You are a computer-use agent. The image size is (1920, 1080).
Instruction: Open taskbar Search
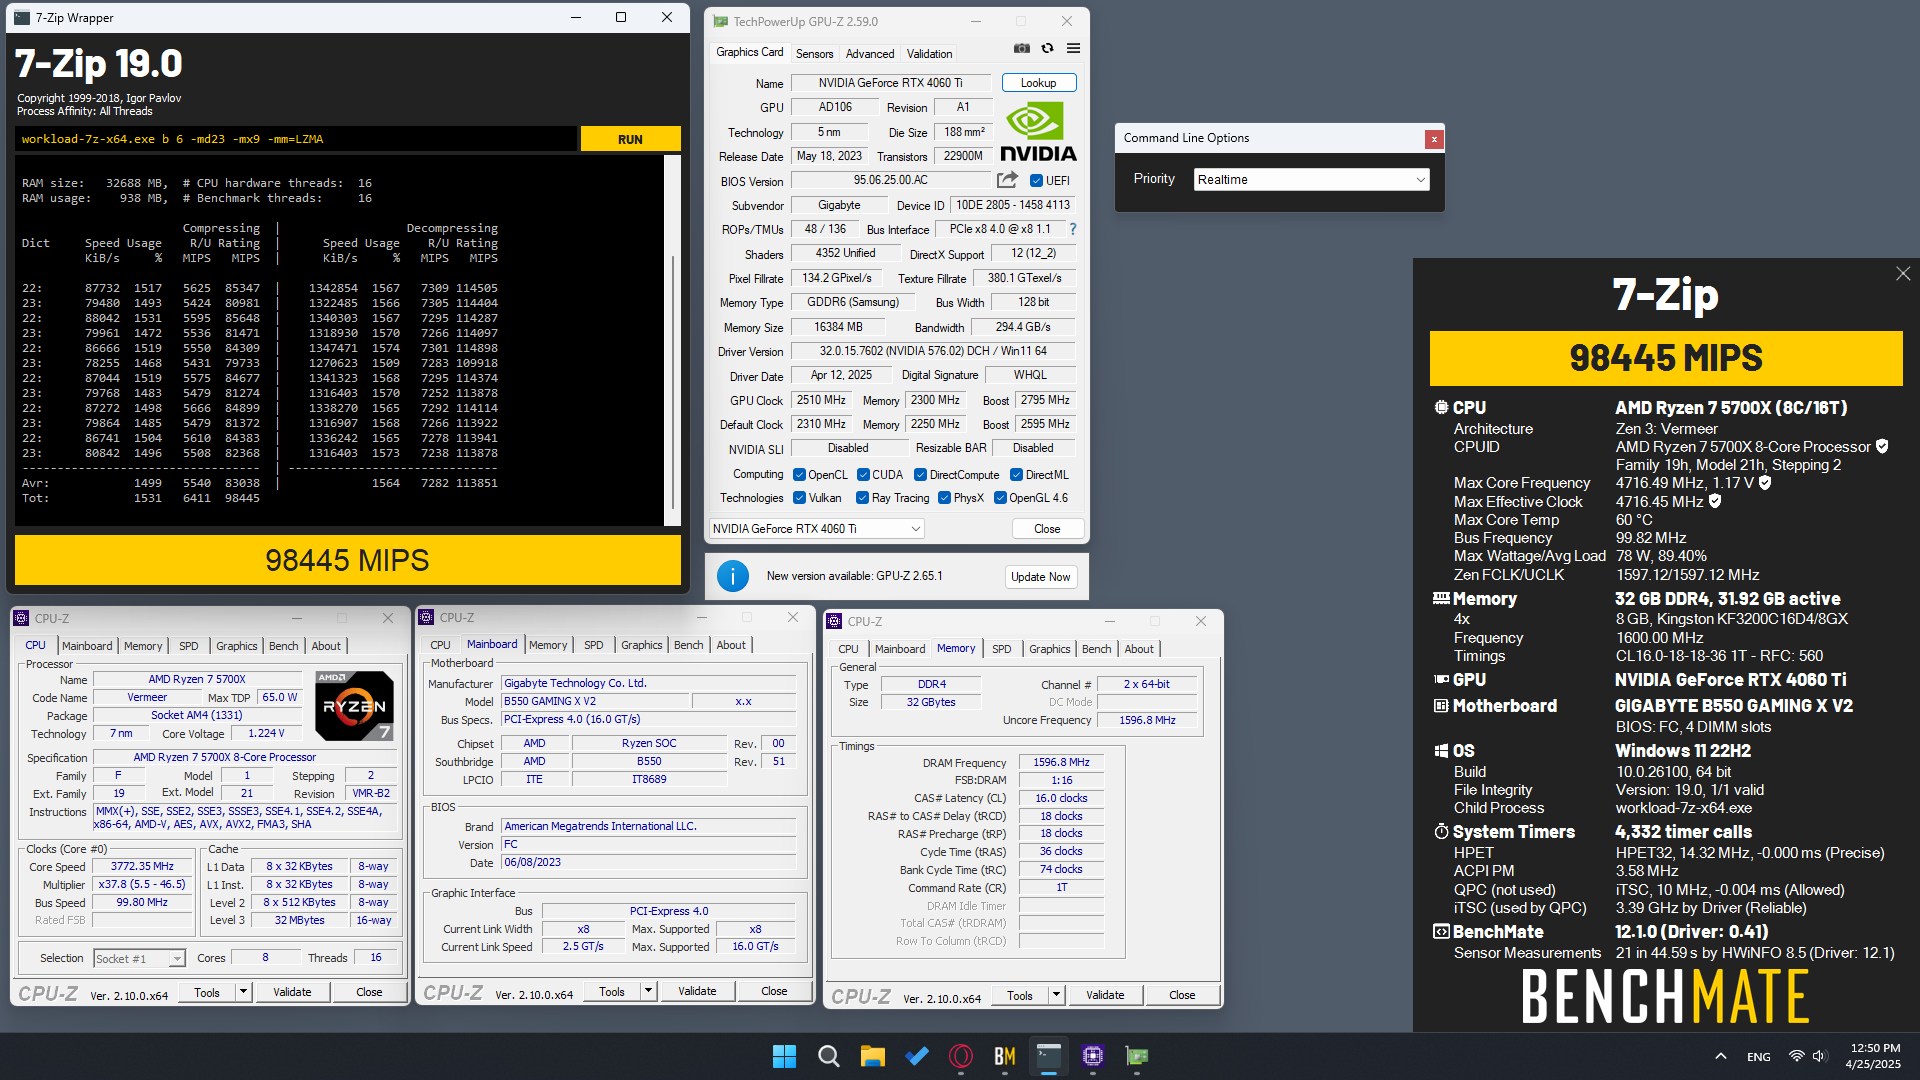tap(828, 1056)
